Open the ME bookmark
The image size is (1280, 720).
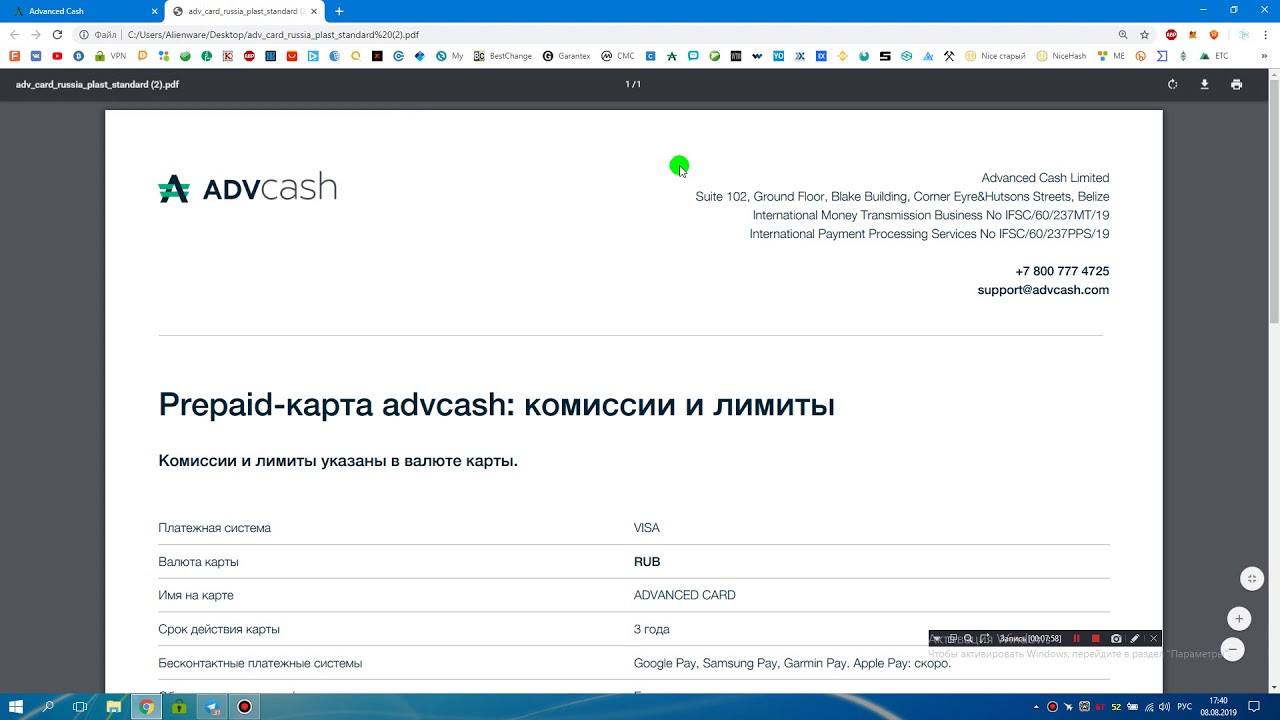1111,56
